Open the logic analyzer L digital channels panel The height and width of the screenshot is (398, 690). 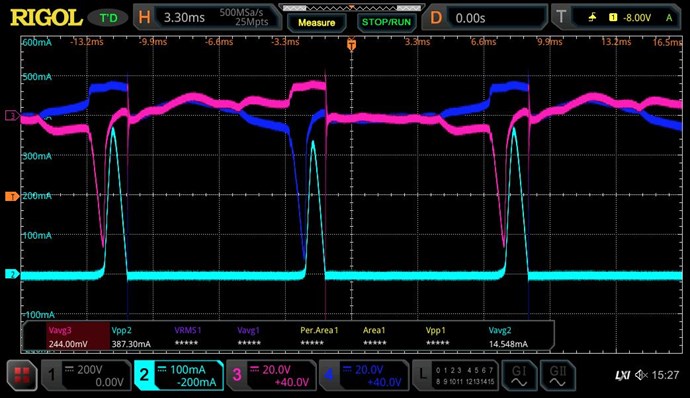click(x=455, y=375)
